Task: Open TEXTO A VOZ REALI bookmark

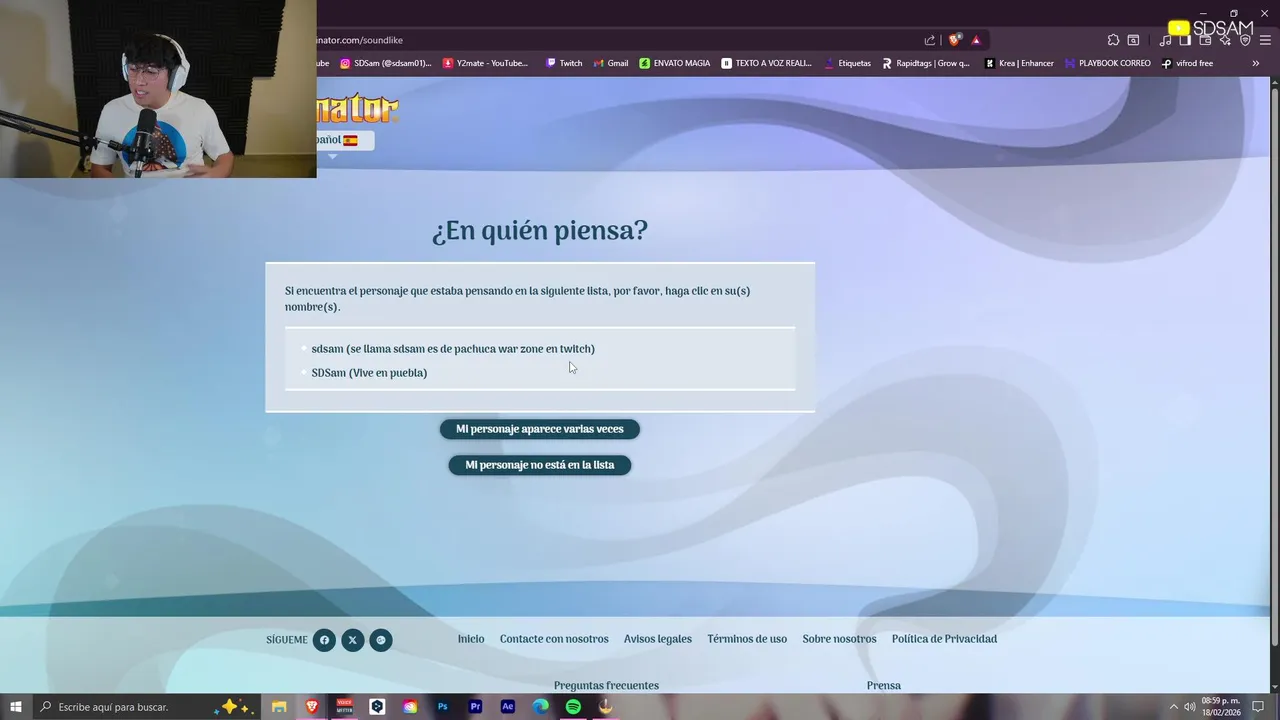Action: [x=767, y=63]
